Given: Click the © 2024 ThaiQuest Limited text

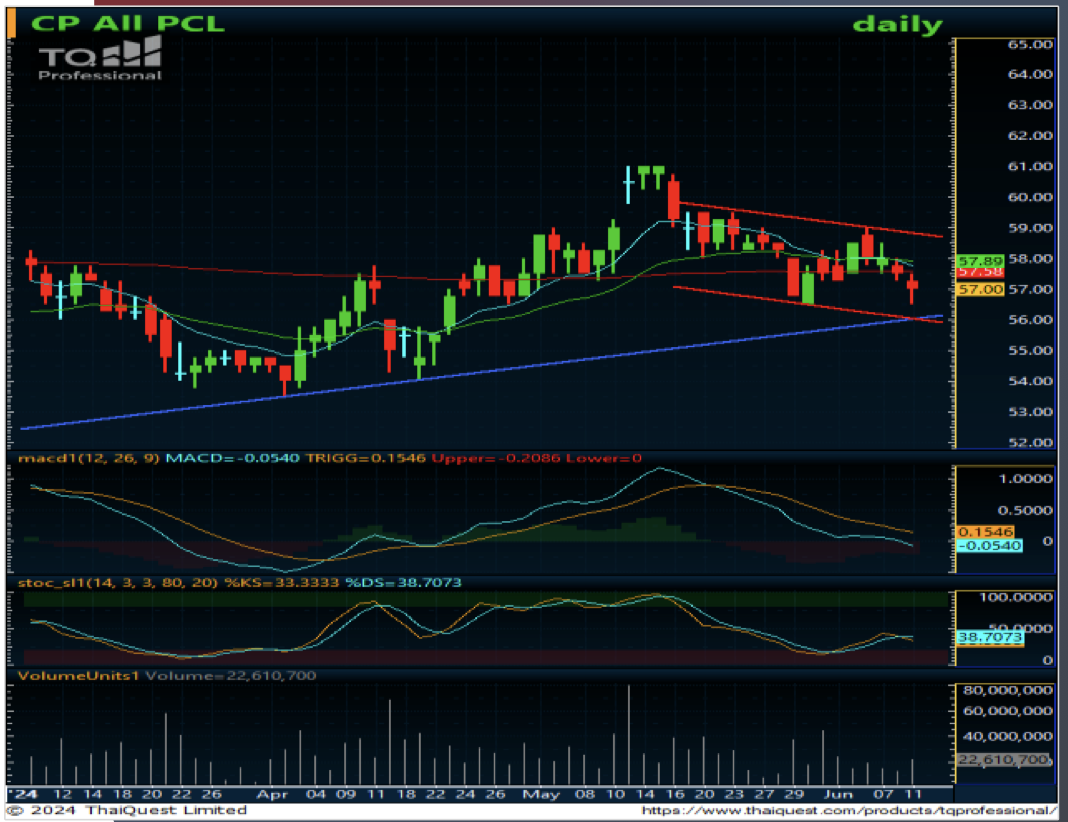Looking at the screenshot, I should [x=127, y=810].
